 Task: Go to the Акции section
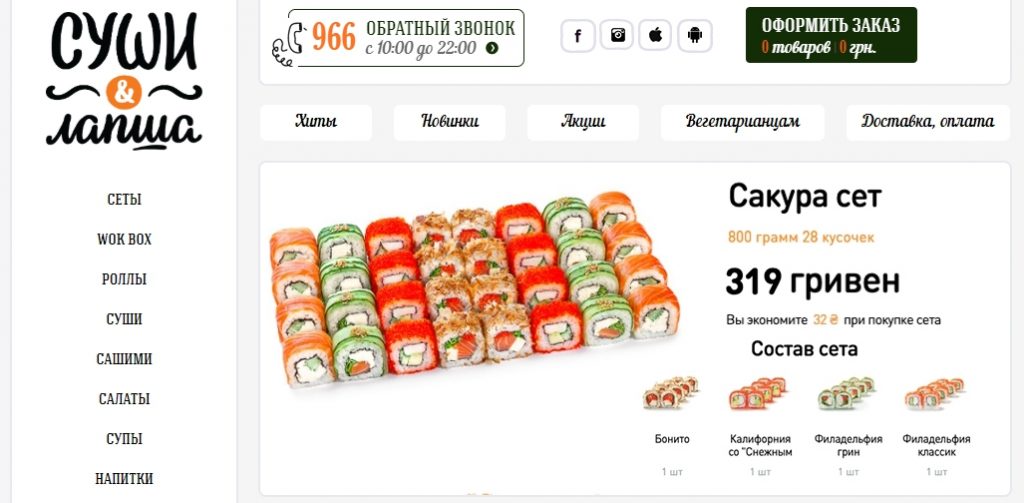point(583,122)
